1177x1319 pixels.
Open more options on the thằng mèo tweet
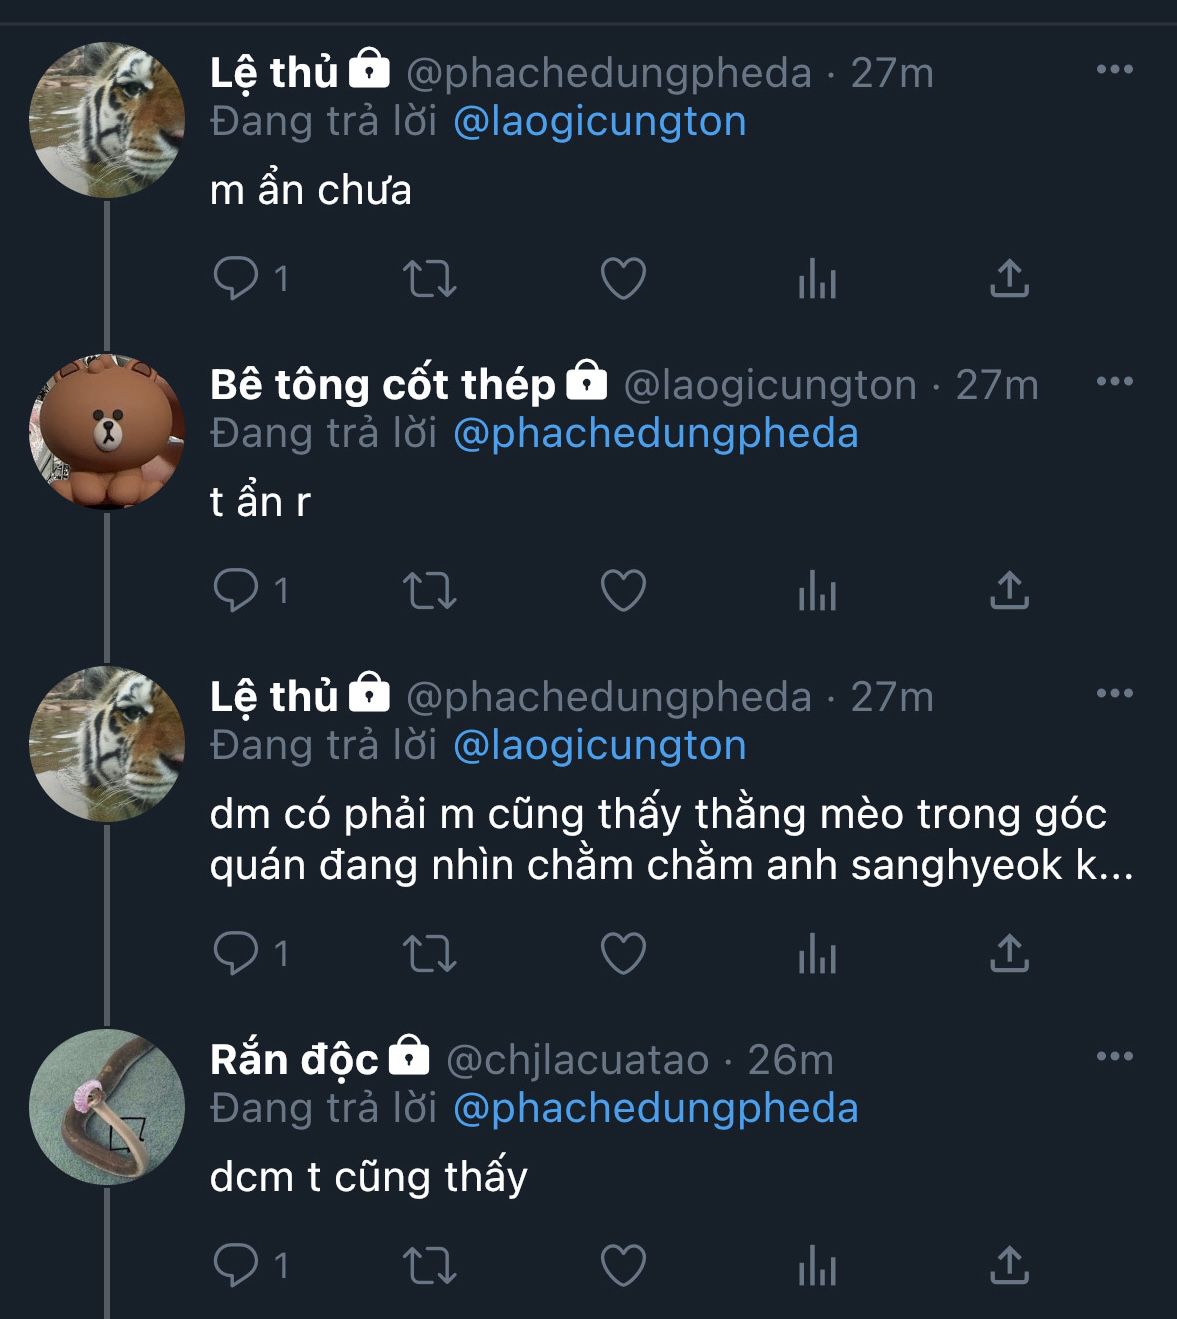coord(1114,694)
